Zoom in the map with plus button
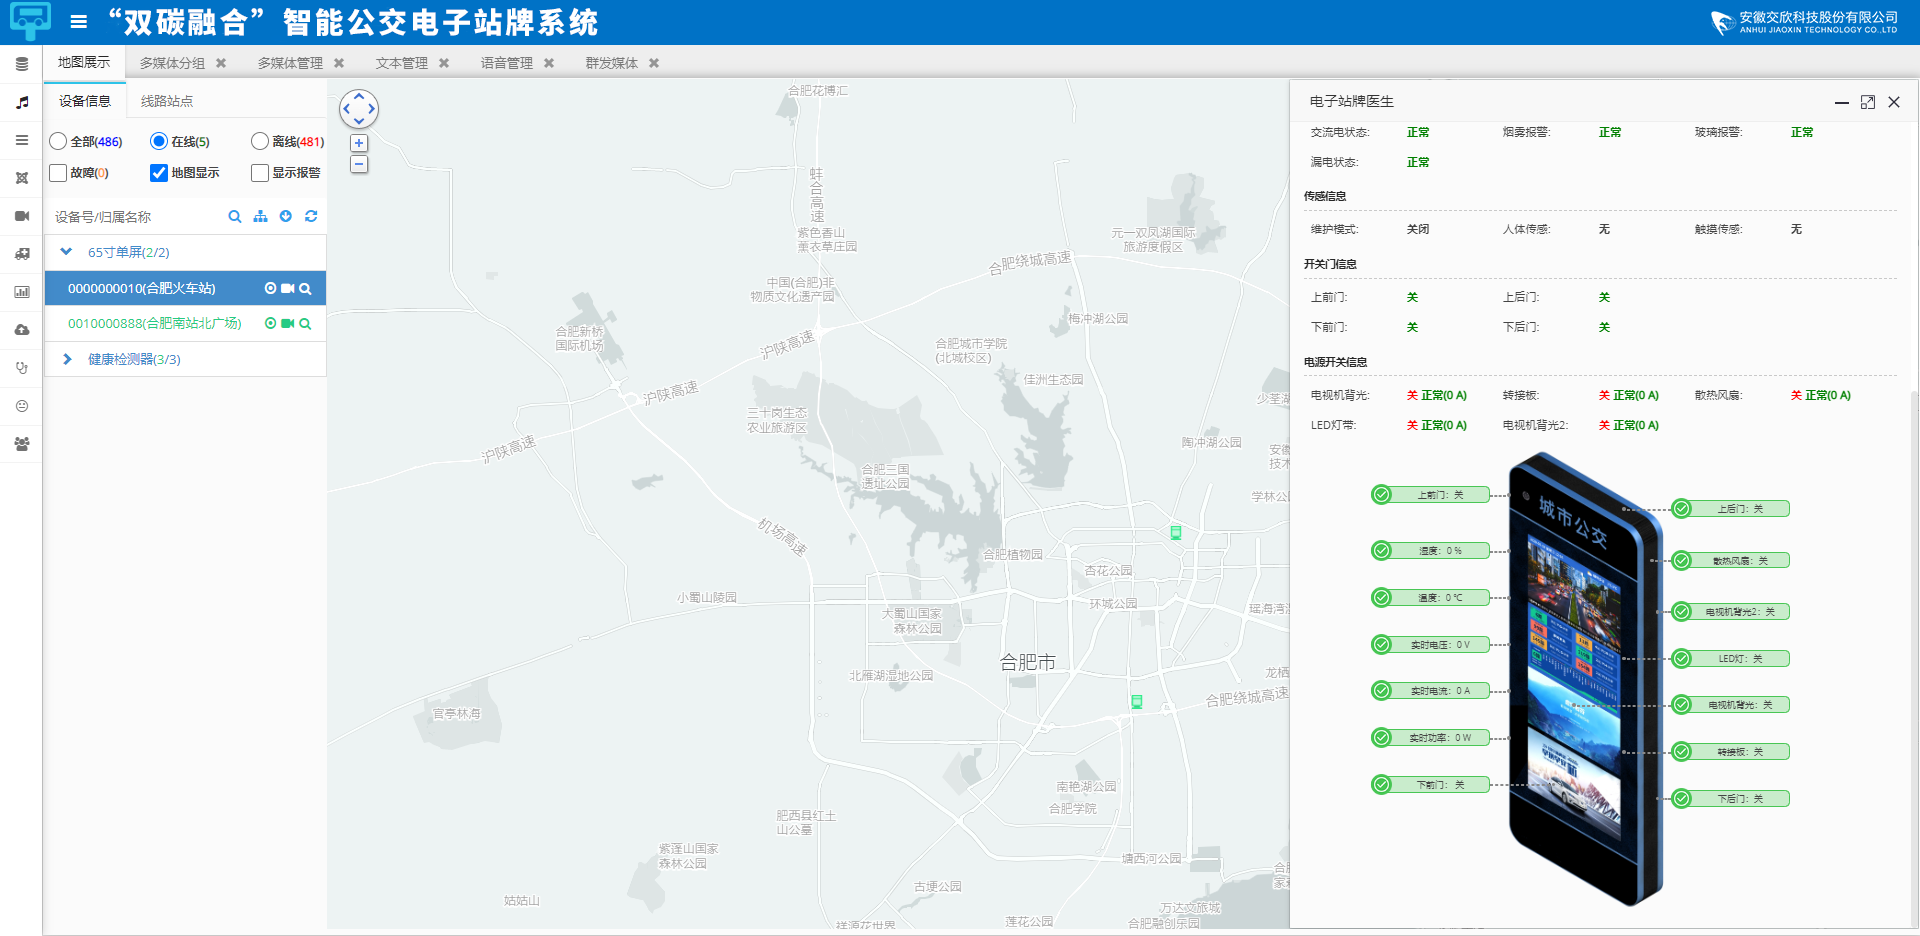 point(359,143)
